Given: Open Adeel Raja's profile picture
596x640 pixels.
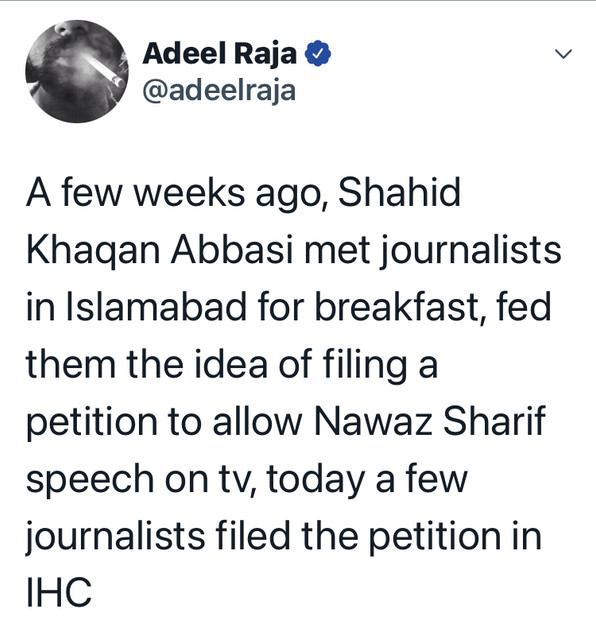Looking at the screenshot, I should (x=76, y=71).
